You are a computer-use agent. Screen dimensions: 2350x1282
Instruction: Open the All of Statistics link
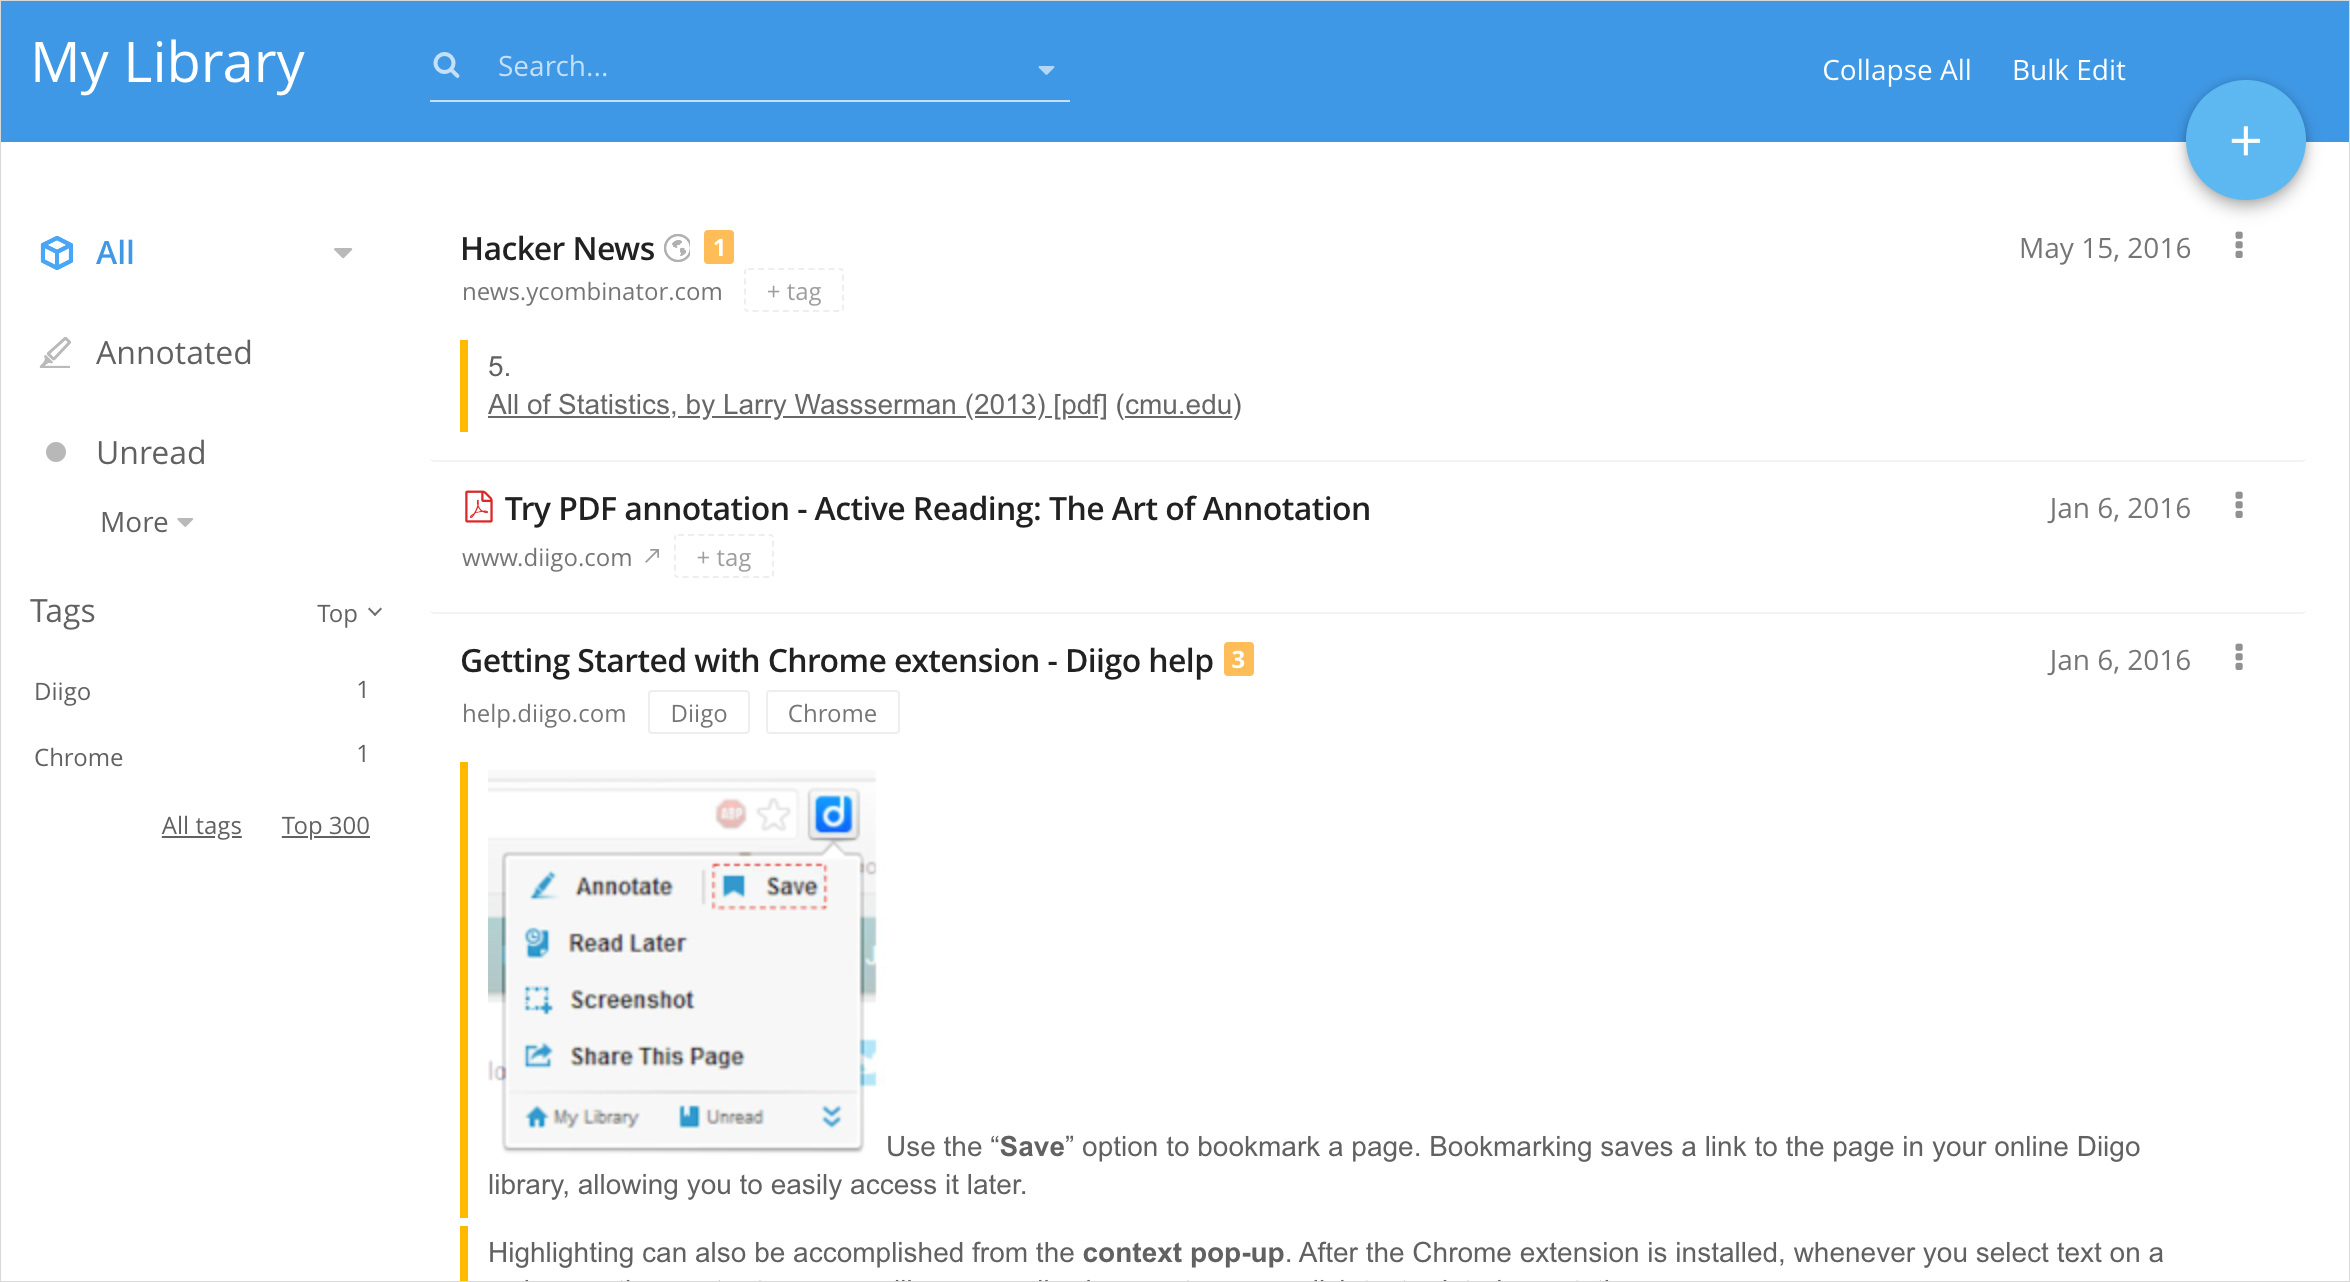click(x=797, y=404)
